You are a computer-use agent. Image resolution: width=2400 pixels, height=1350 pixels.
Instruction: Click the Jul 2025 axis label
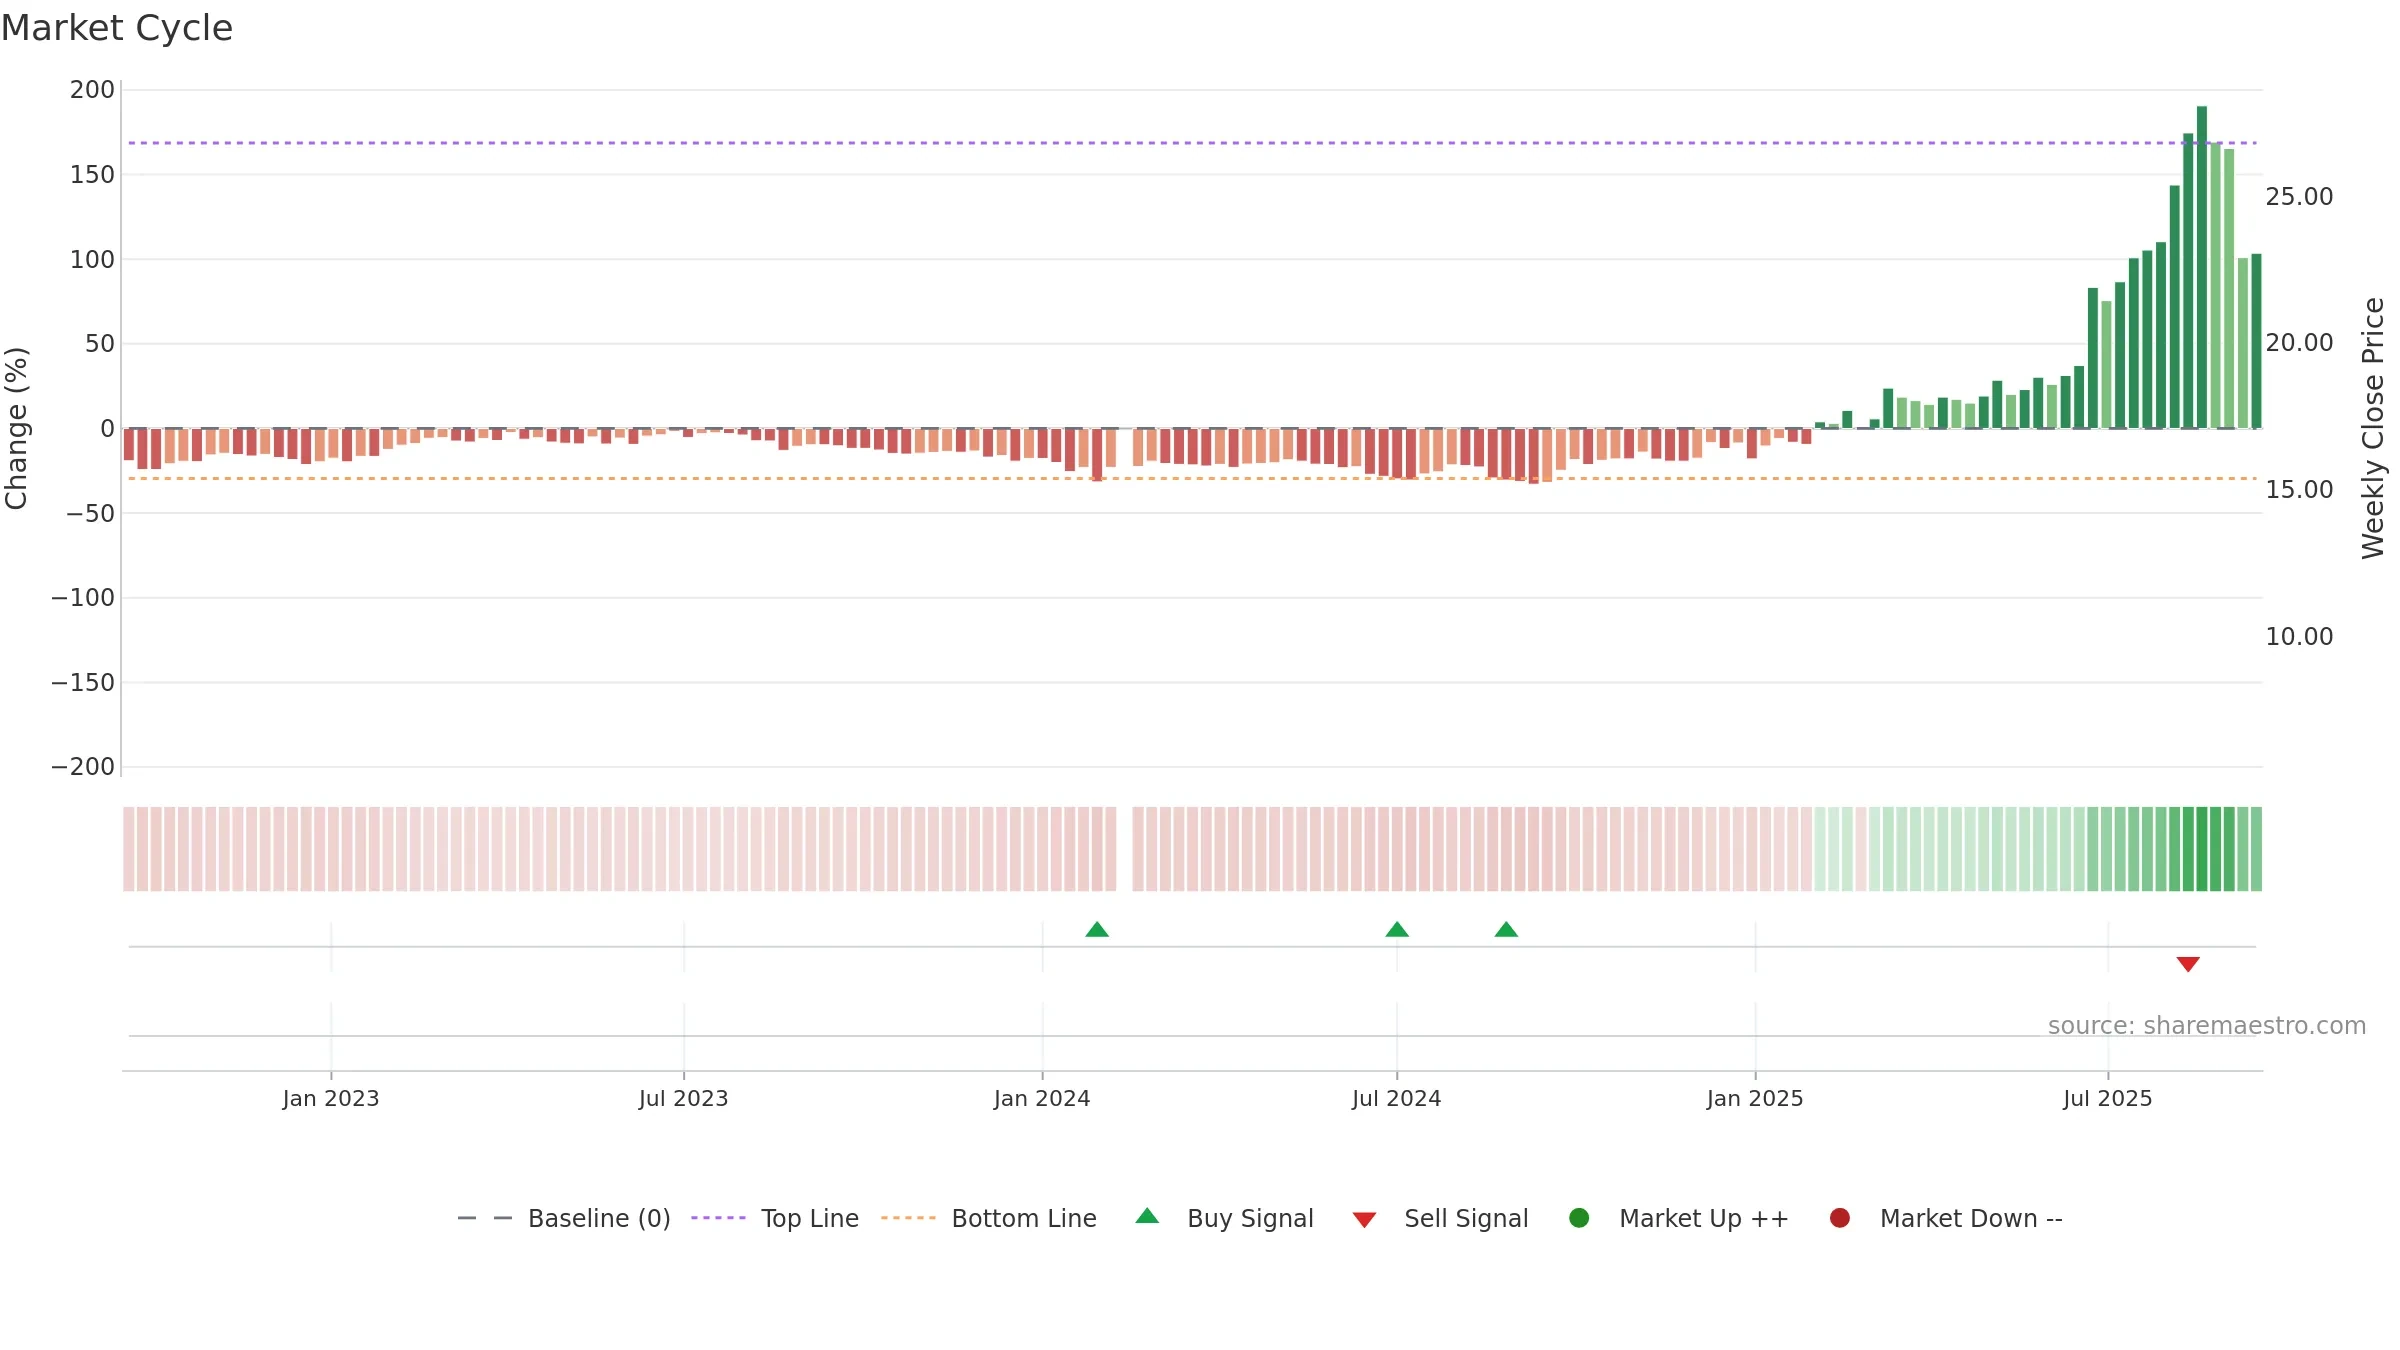(2108, 1099)
